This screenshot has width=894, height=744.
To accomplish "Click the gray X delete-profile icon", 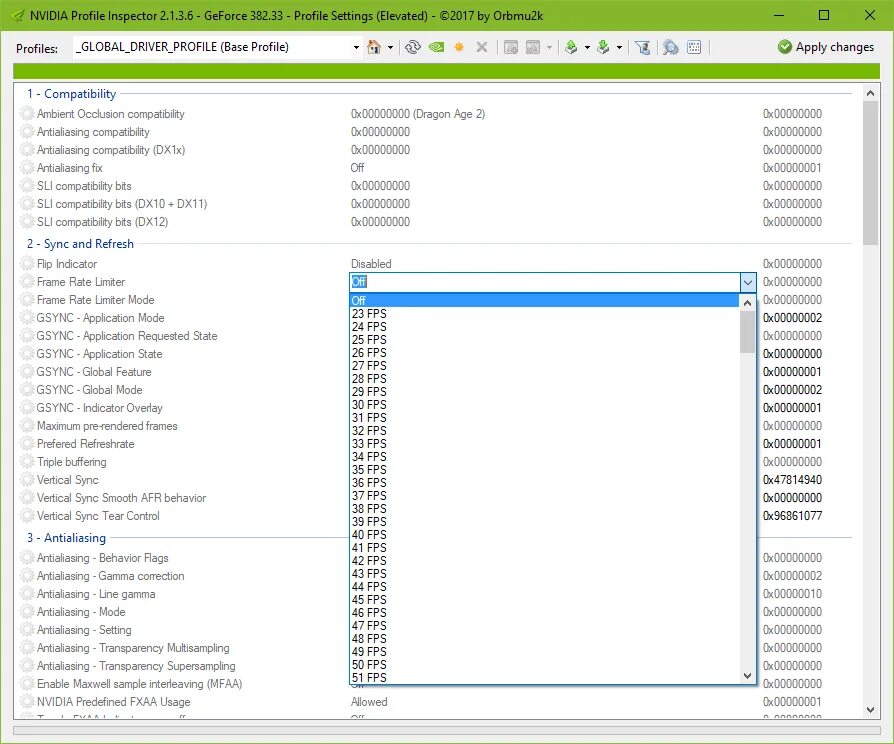I will pos(482,47).
